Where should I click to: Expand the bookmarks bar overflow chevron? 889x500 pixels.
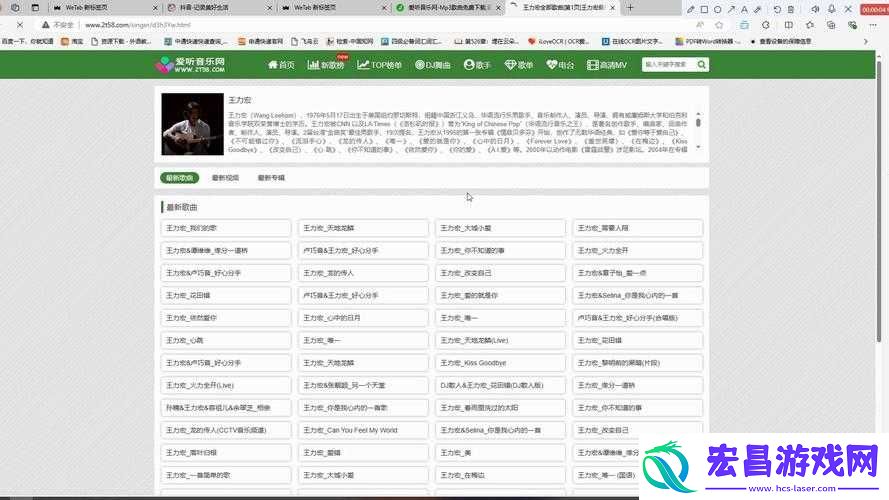(866, 41)
